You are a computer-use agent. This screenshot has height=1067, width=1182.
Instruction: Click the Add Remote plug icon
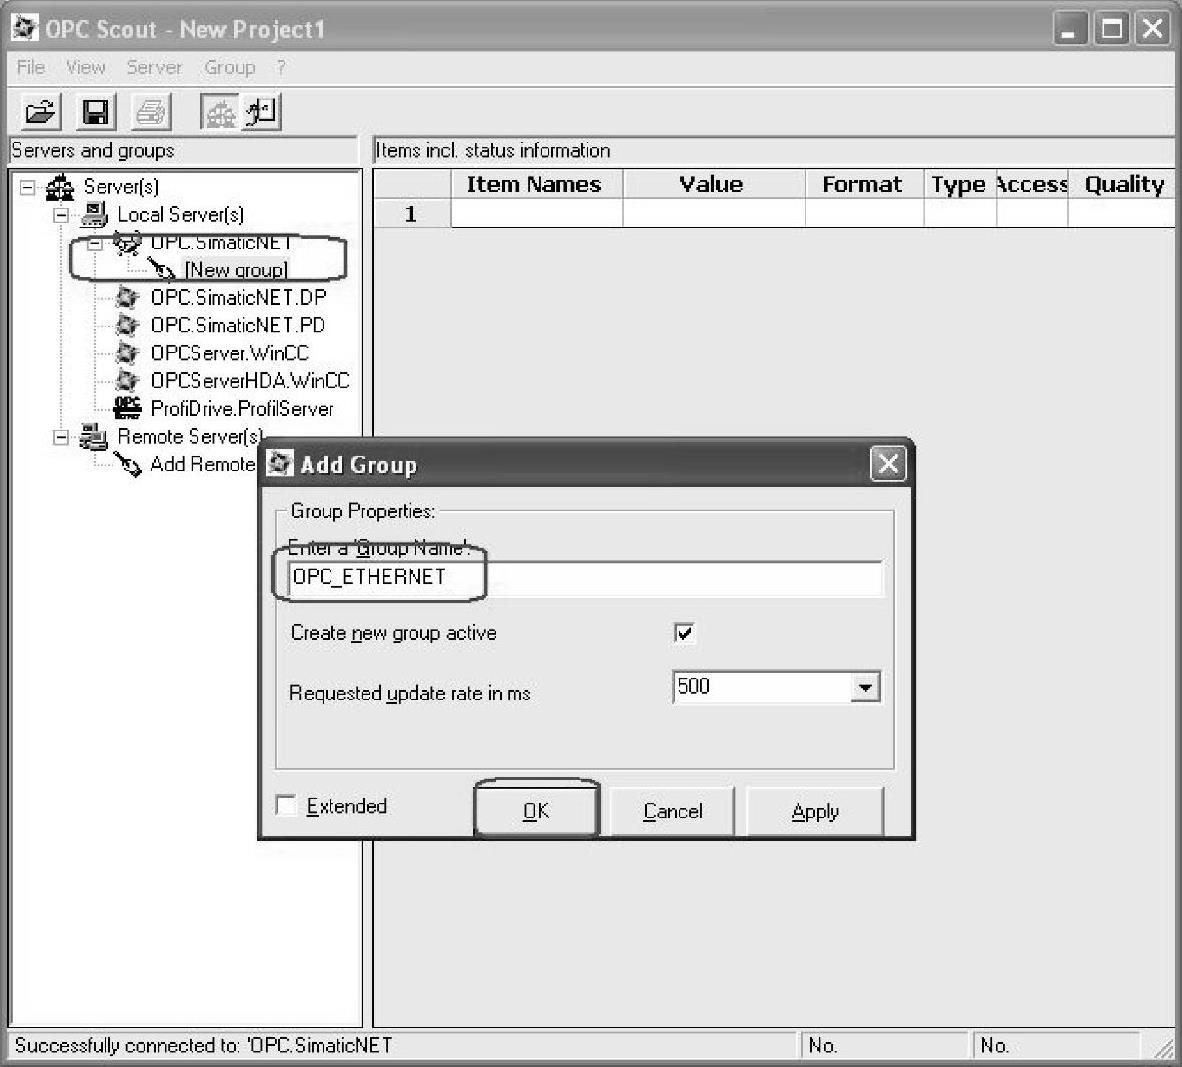click(x=127, y=465)
